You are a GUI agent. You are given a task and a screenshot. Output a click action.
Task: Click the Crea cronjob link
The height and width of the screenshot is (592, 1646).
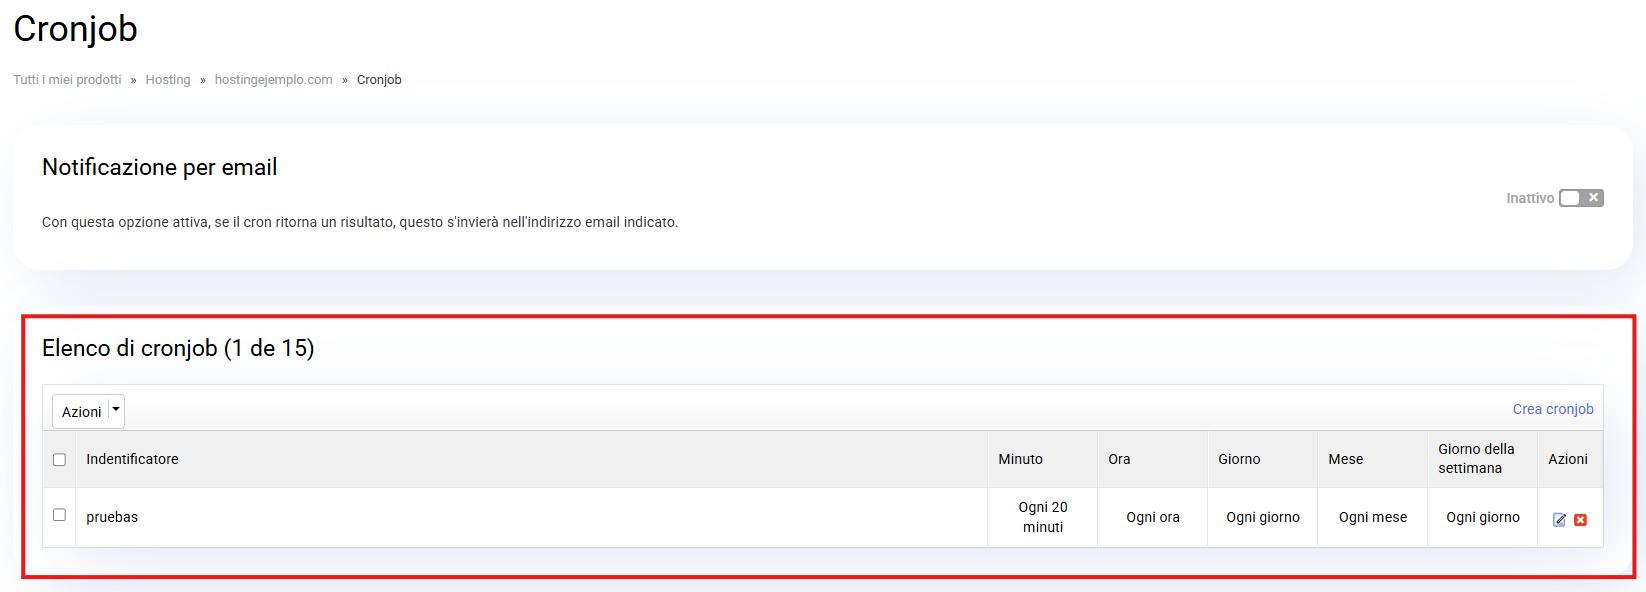coord(1552,409)
